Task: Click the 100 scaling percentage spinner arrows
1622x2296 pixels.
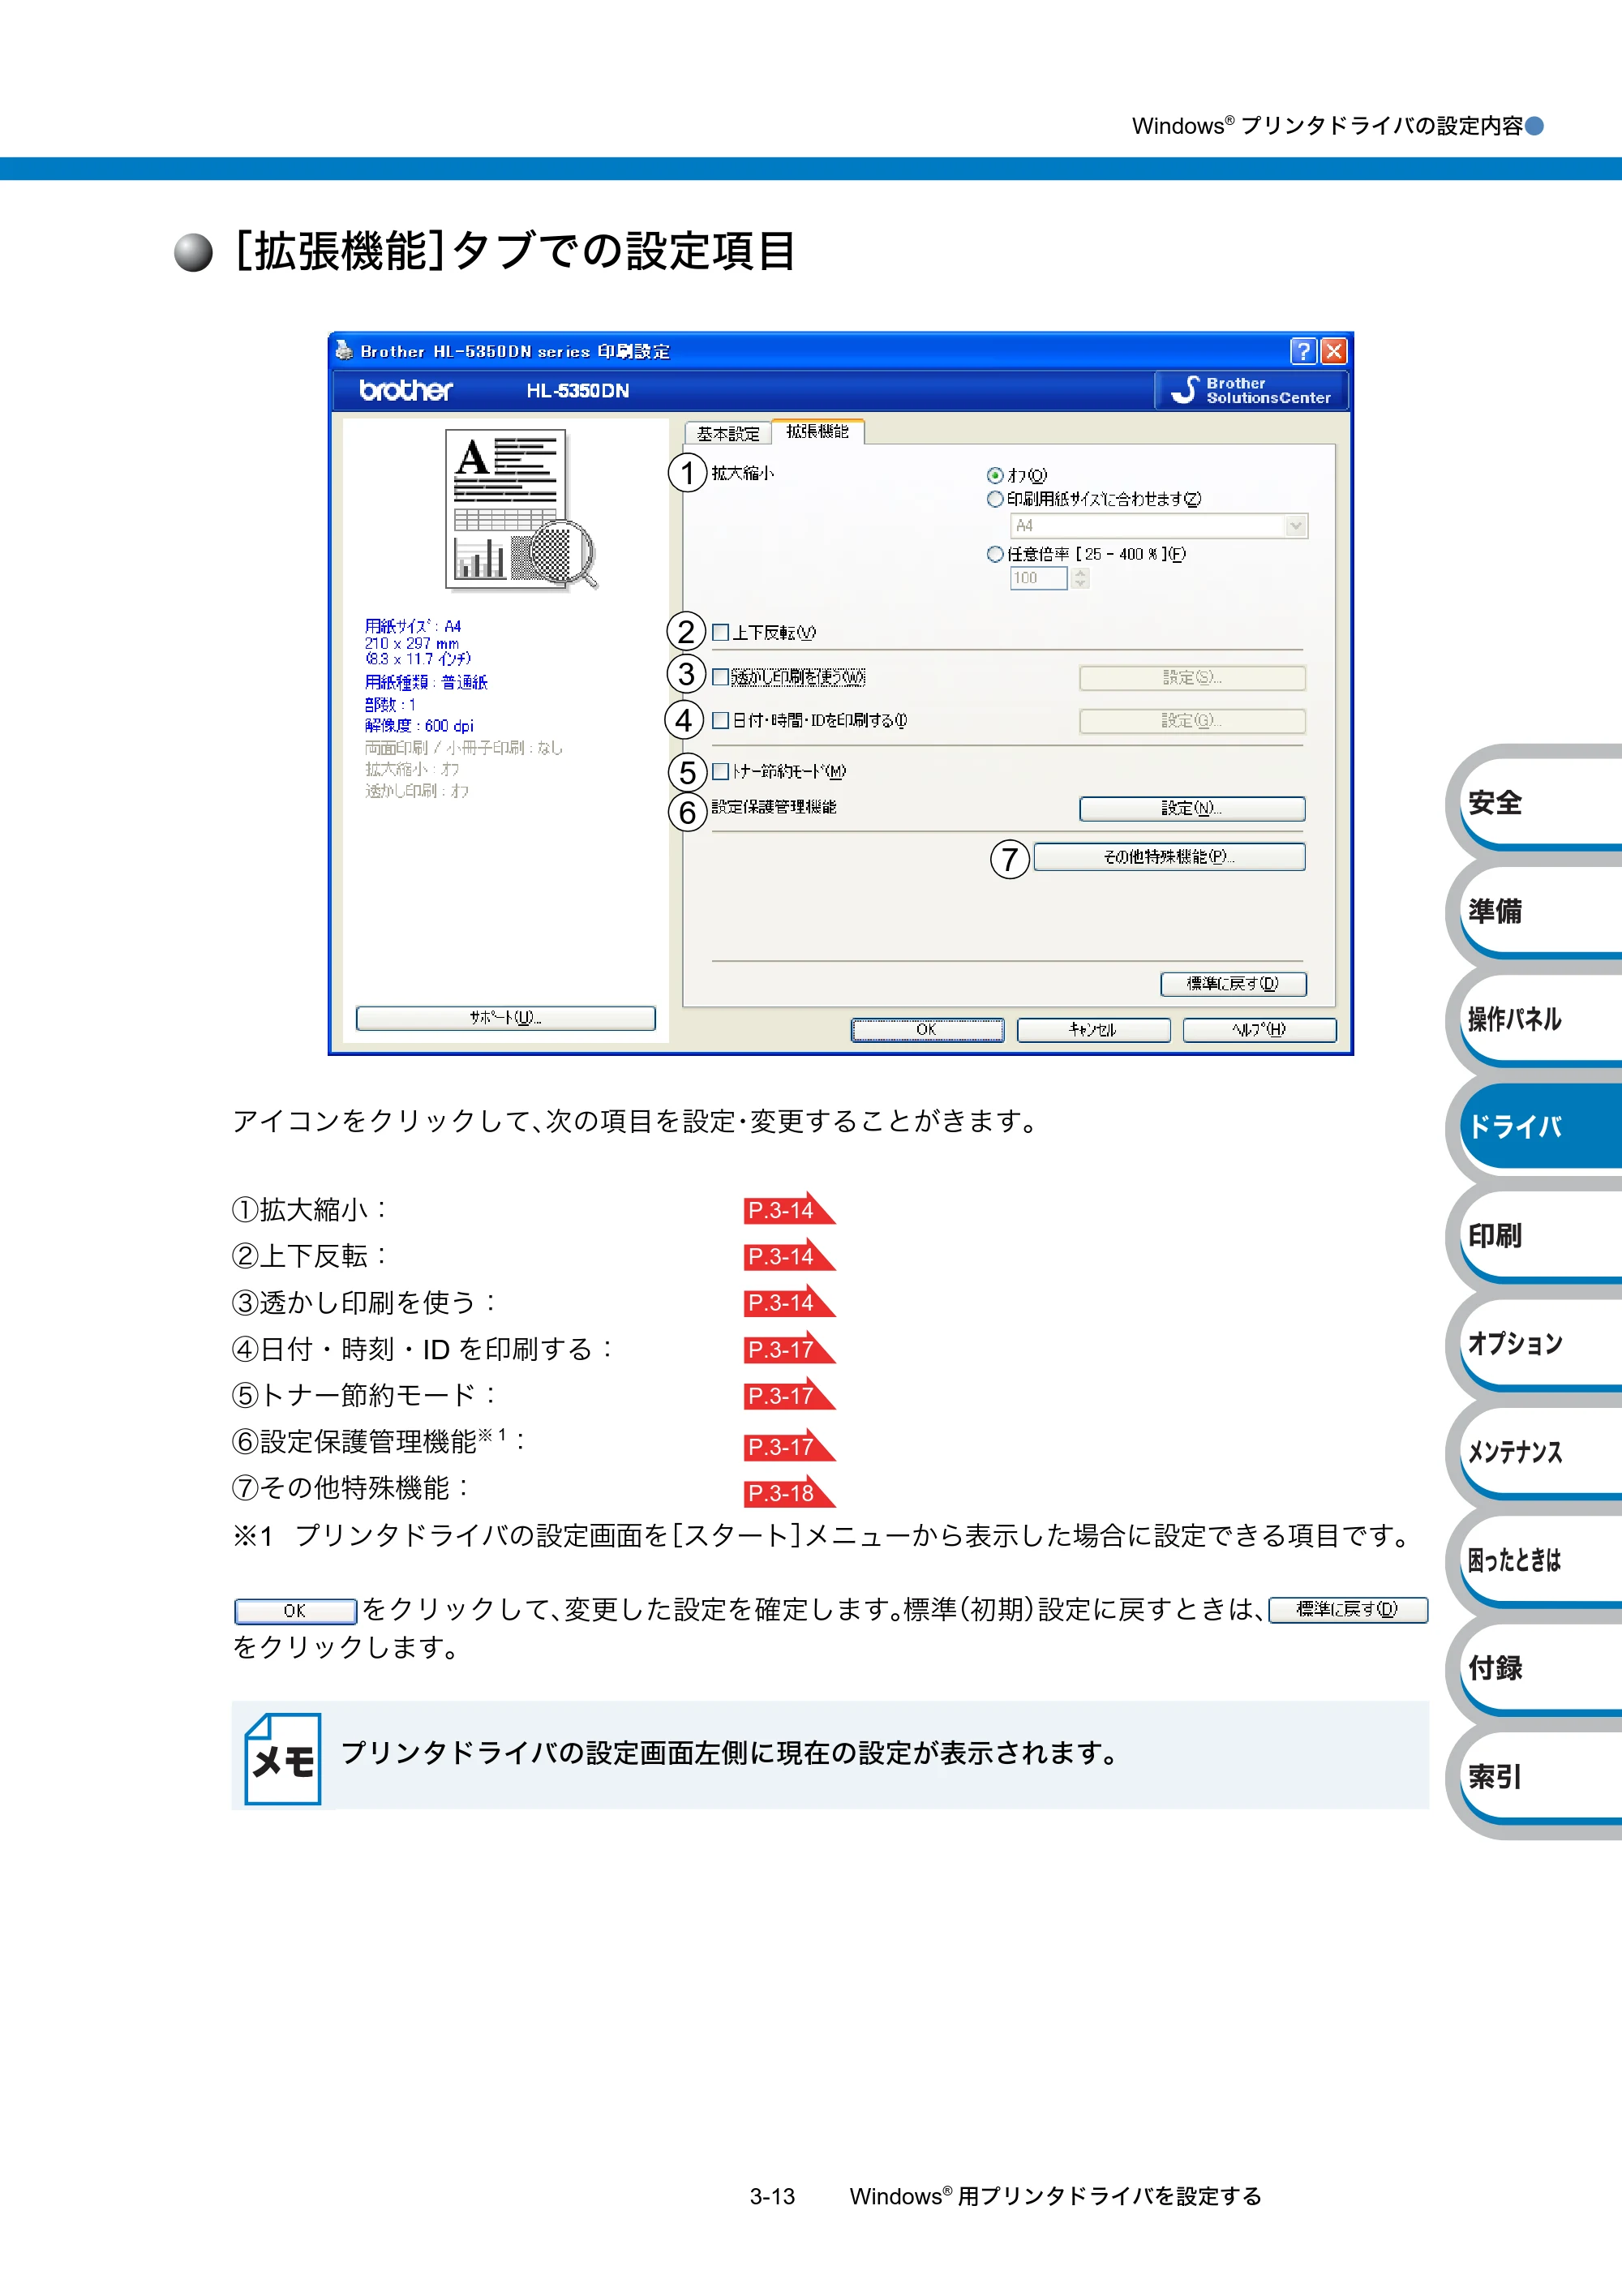Action: pyautogui.click(x=1080, y=578)
